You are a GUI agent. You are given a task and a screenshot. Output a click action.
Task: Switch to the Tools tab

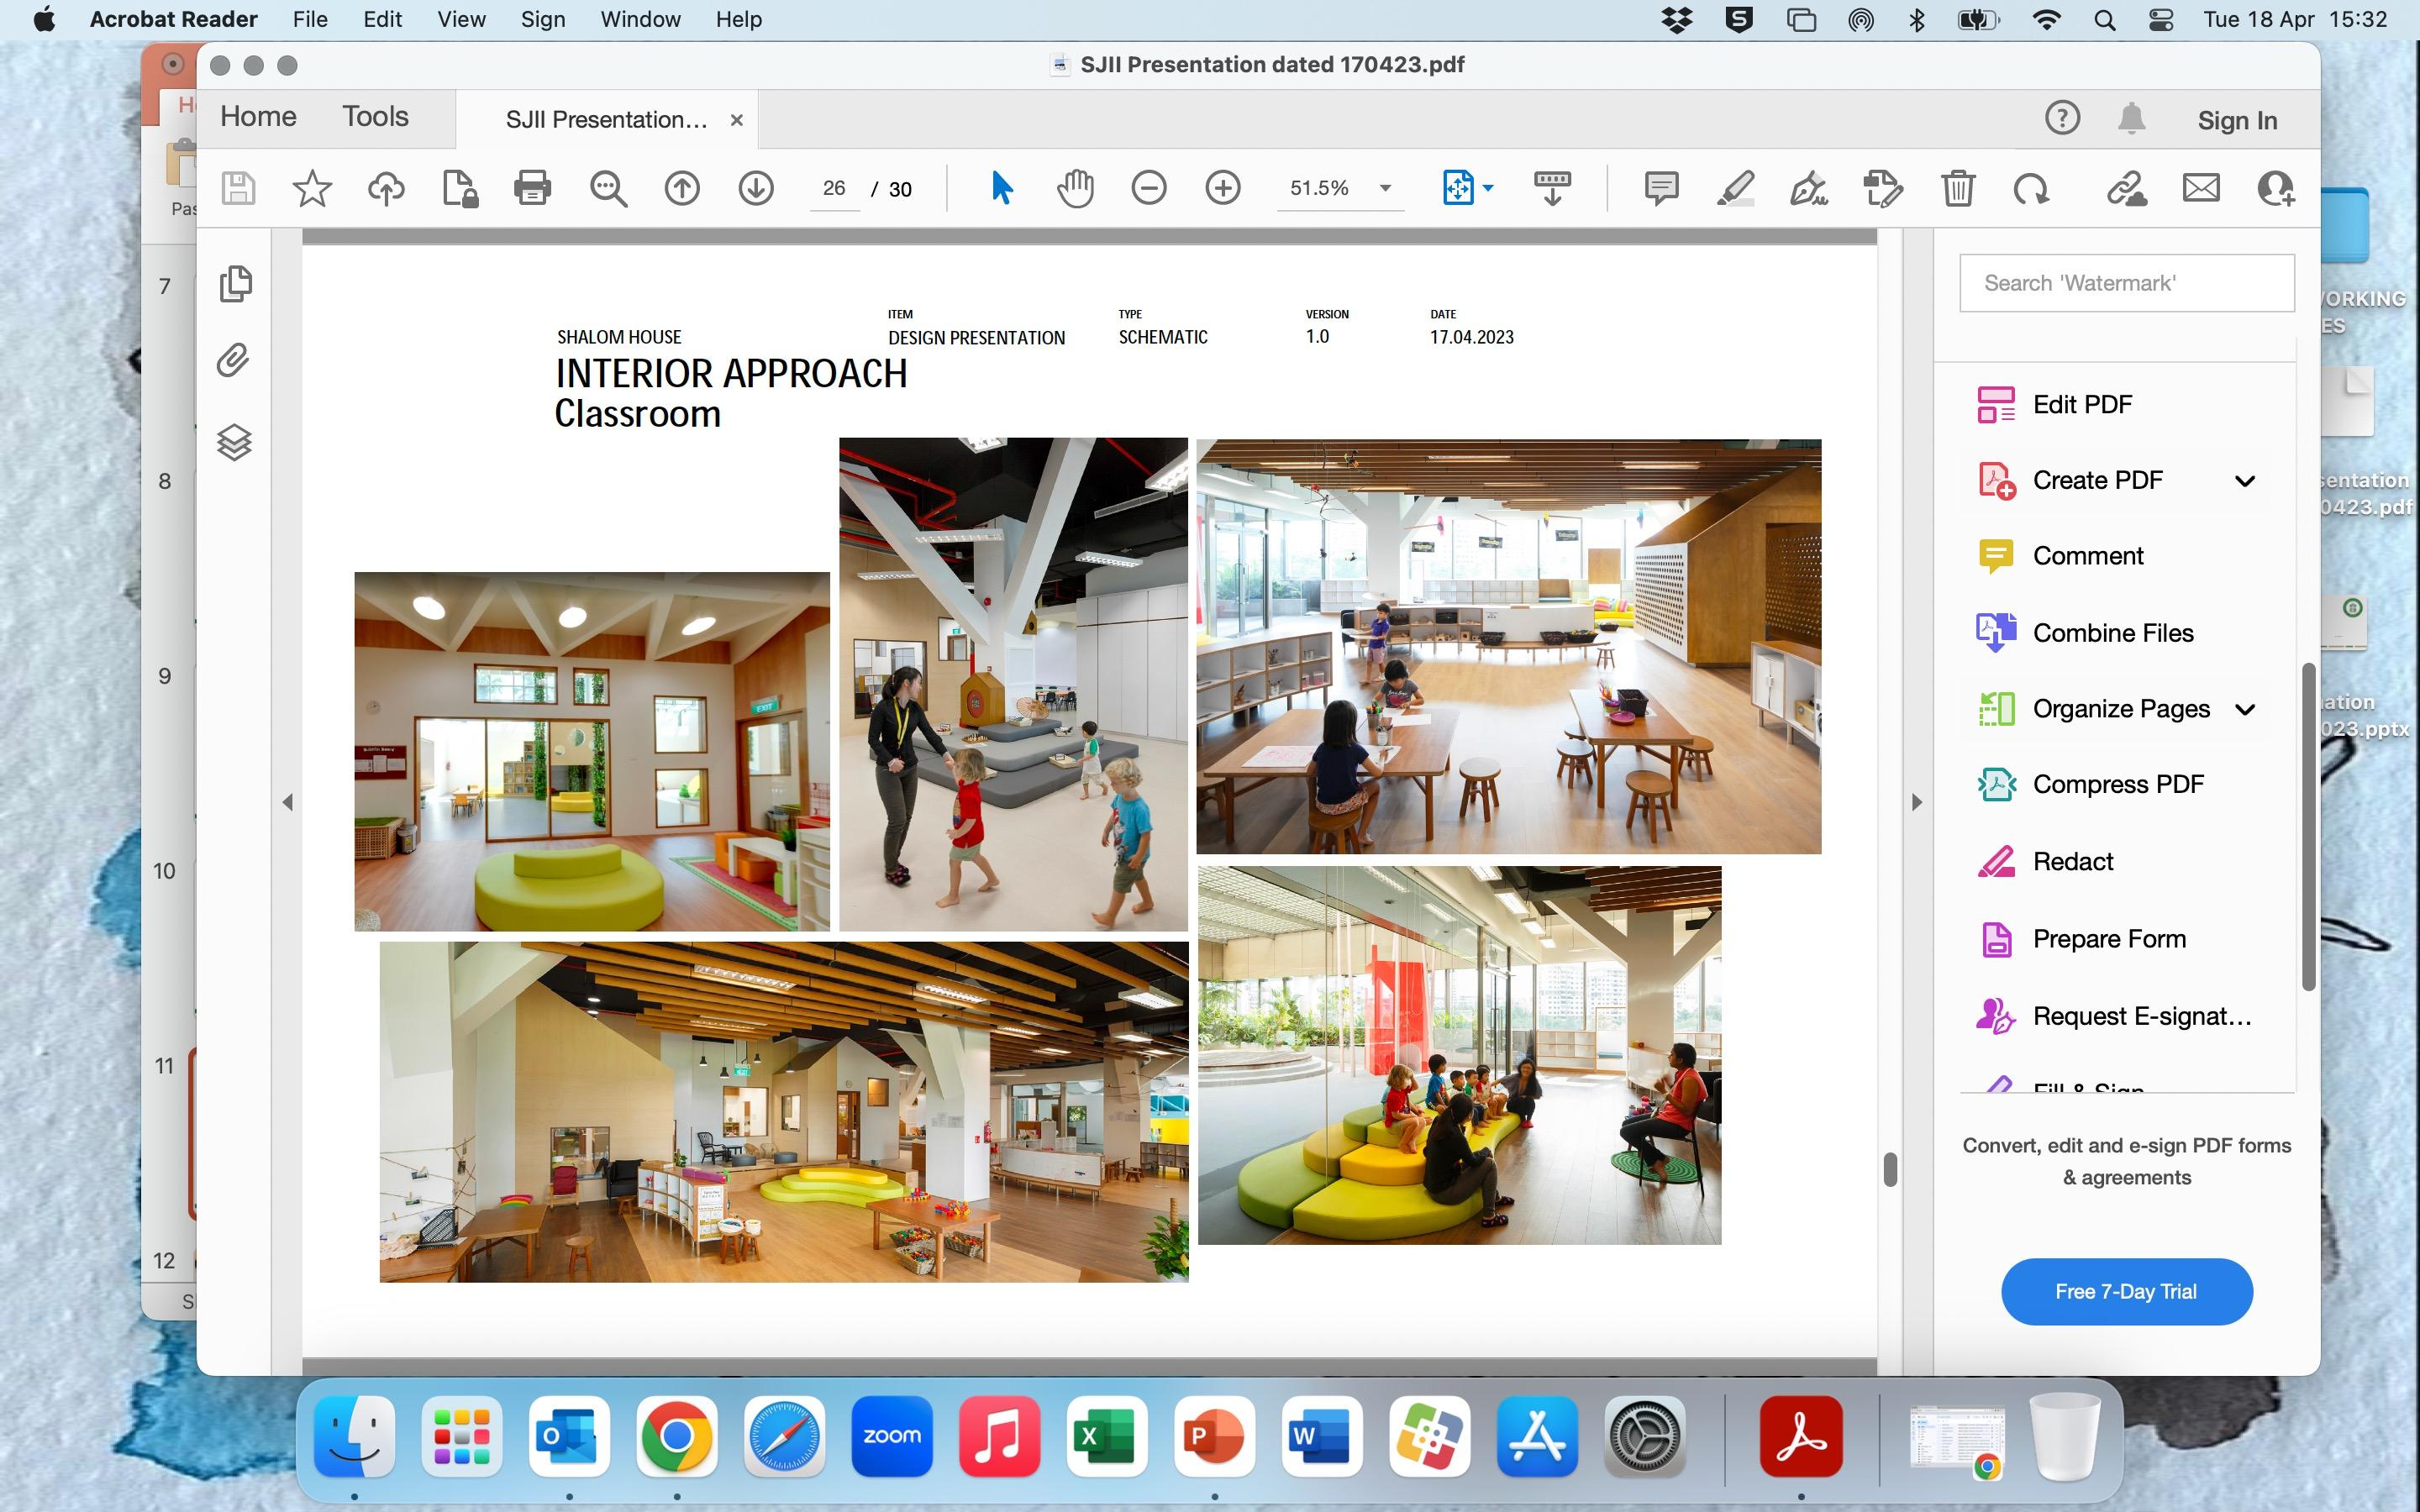pos(375,117)
